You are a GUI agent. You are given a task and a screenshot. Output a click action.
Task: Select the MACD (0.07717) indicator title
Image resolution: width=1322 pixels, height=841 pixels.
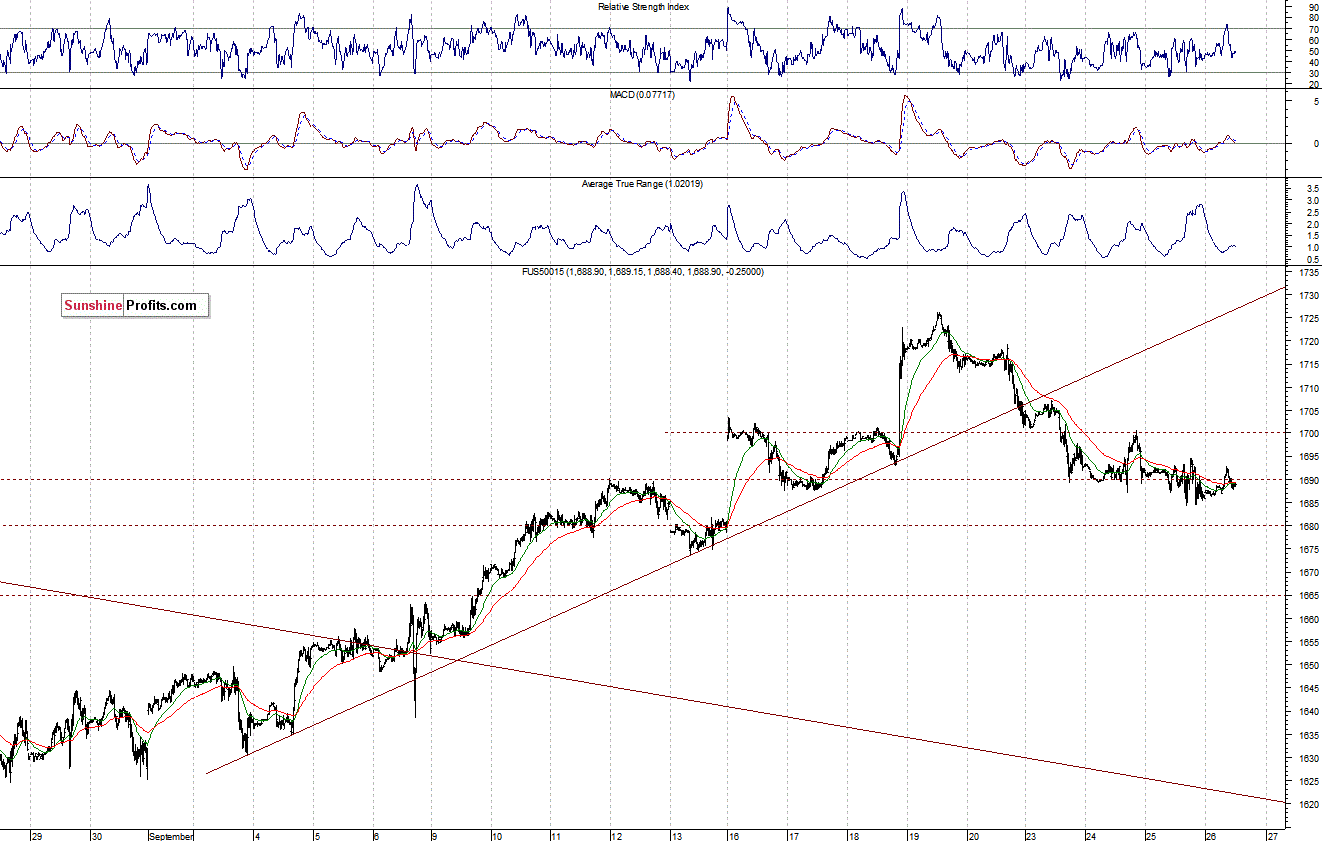tap(644, 94)
